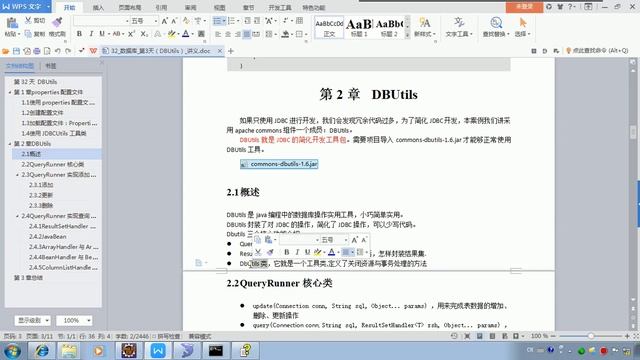Image resolution: width=640 pixels, height=360 pixels.
Task: Select the 标题 2 heading style
Action: pyautogui.click(x=389, y=28)
